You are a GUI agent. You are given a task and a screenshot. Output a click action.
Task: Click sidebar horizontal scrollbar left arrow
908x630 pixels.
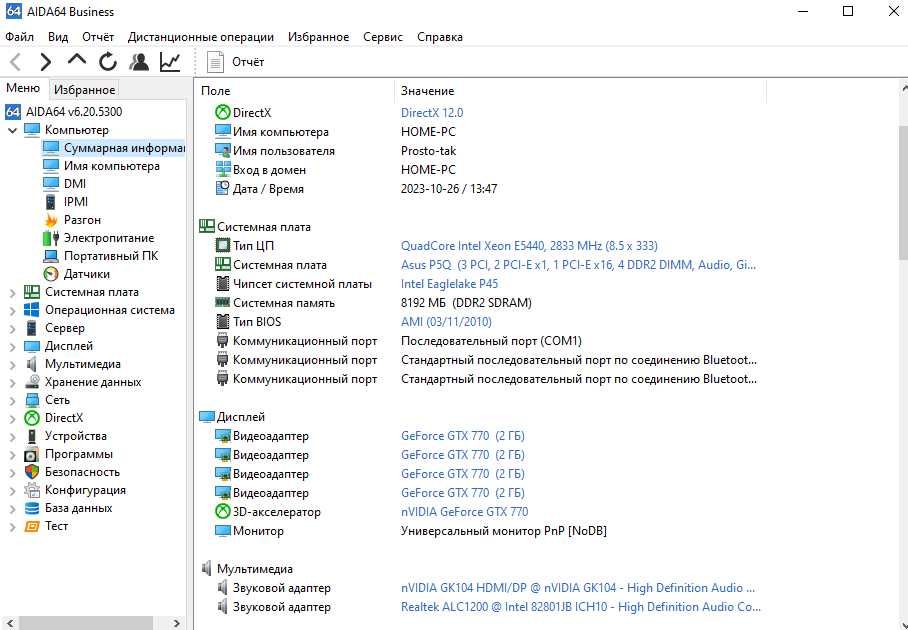9,623
